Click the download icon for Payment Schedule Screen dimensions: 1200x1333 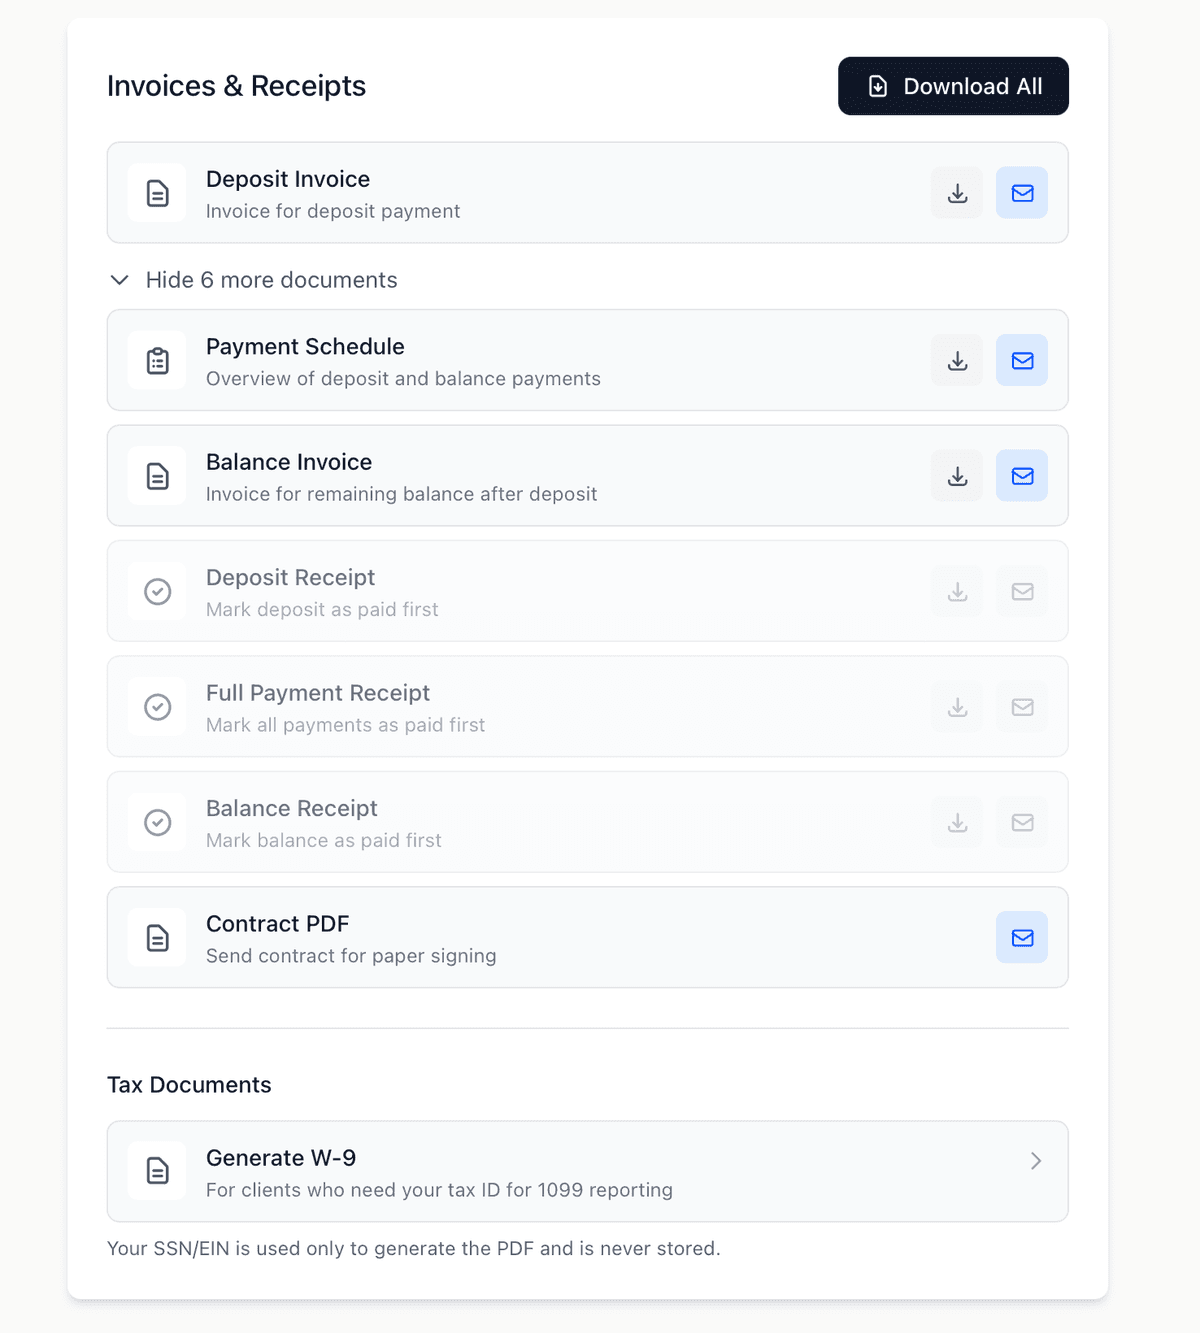(x=956, y=360)
